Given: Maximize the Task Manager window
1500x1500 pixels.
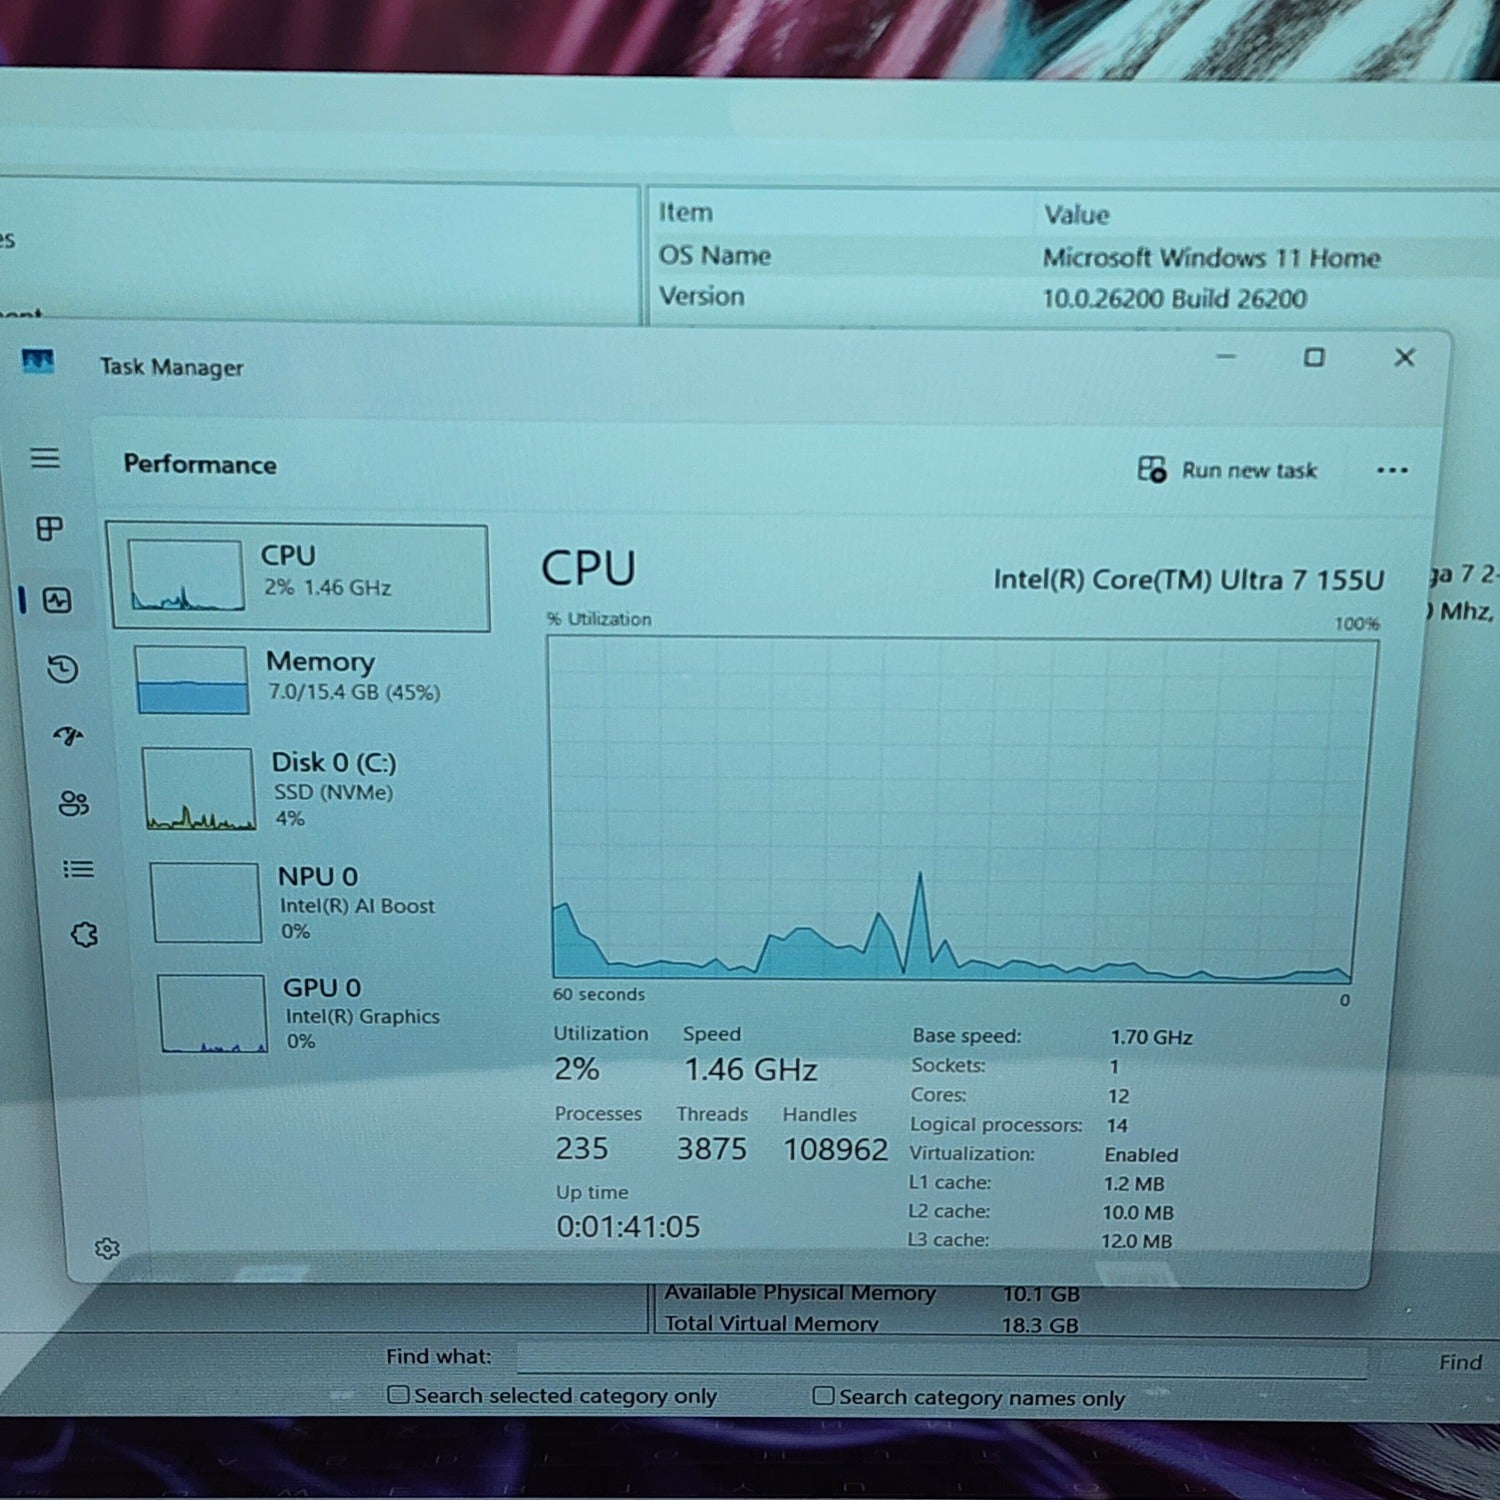Looking at the screenshot, I should [x=1314, y=357].
